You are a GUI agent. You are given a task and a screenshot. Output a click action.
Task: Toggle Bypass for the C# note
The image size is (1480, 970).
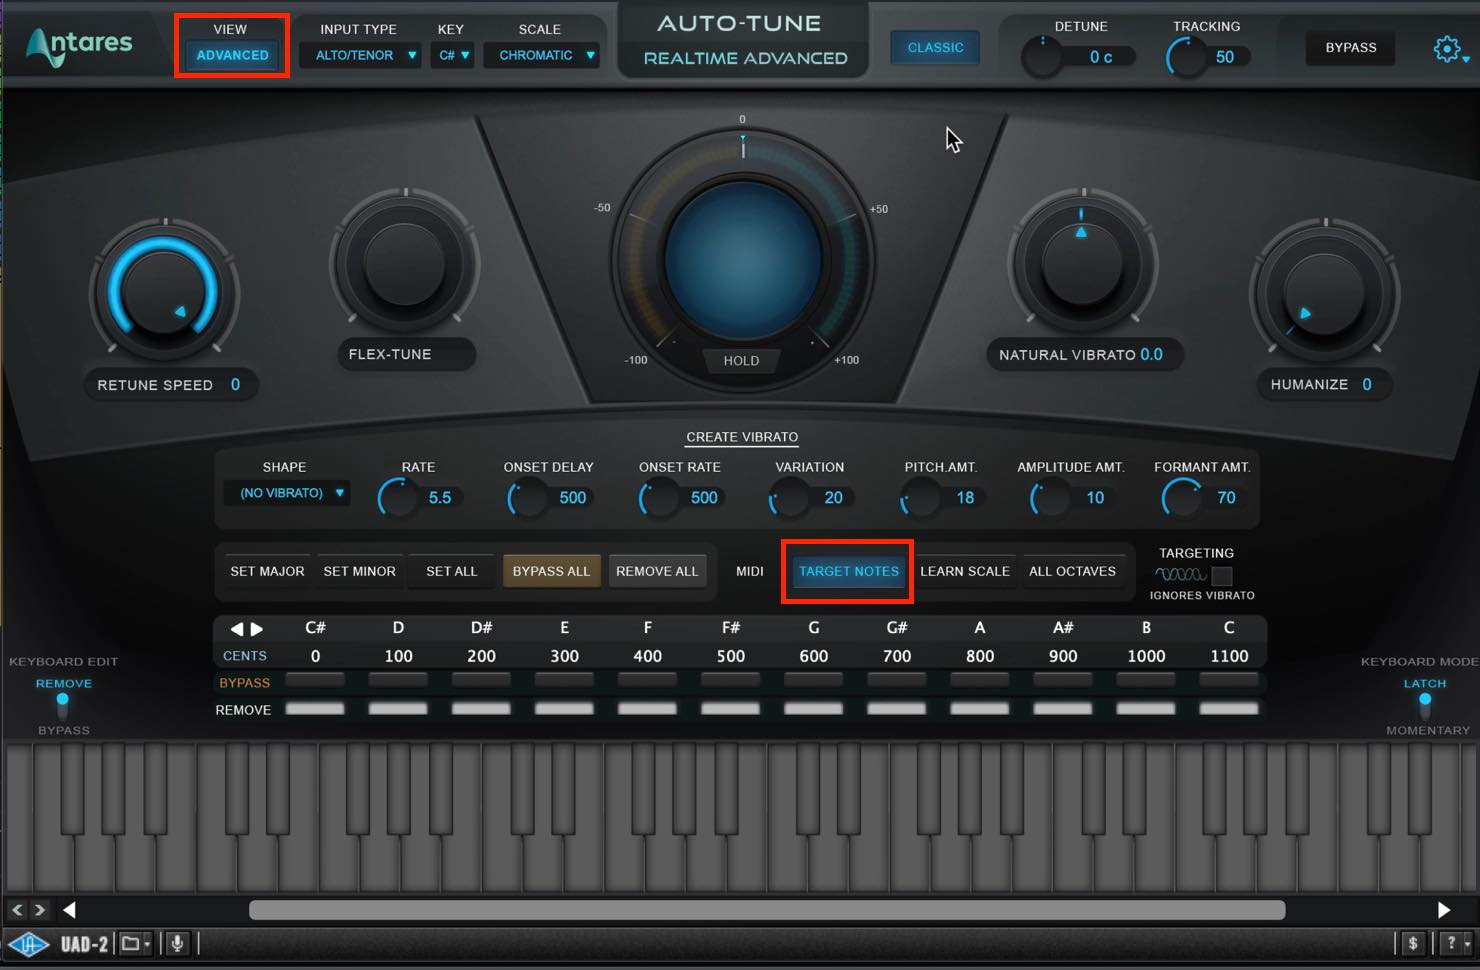click(x=315, y=681)
